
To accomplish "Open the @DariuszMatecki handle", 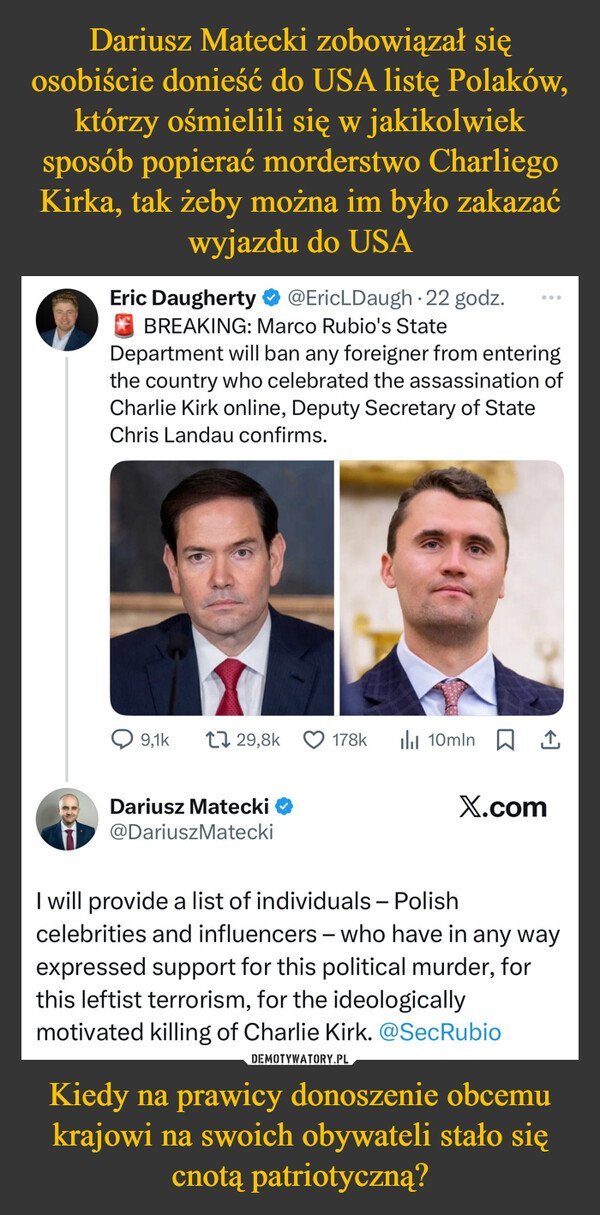I will click(190, 831).
